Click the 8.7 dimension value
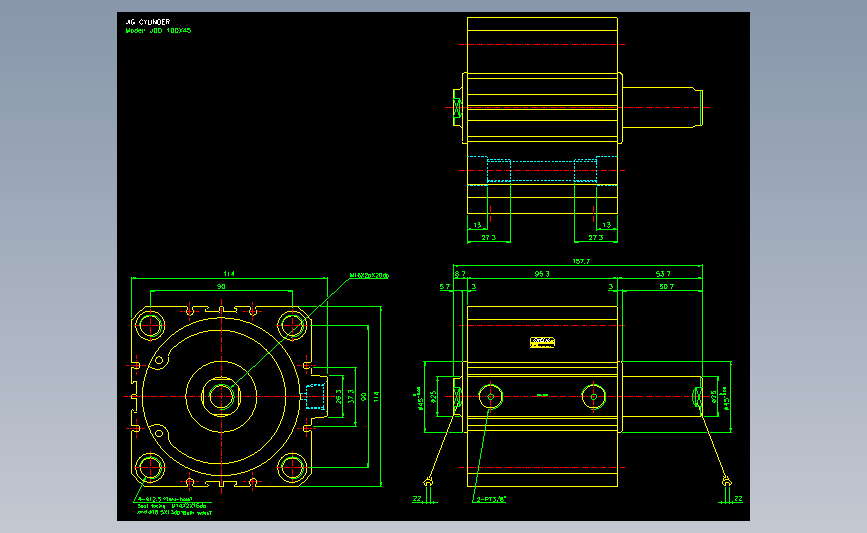 [460, 274]
